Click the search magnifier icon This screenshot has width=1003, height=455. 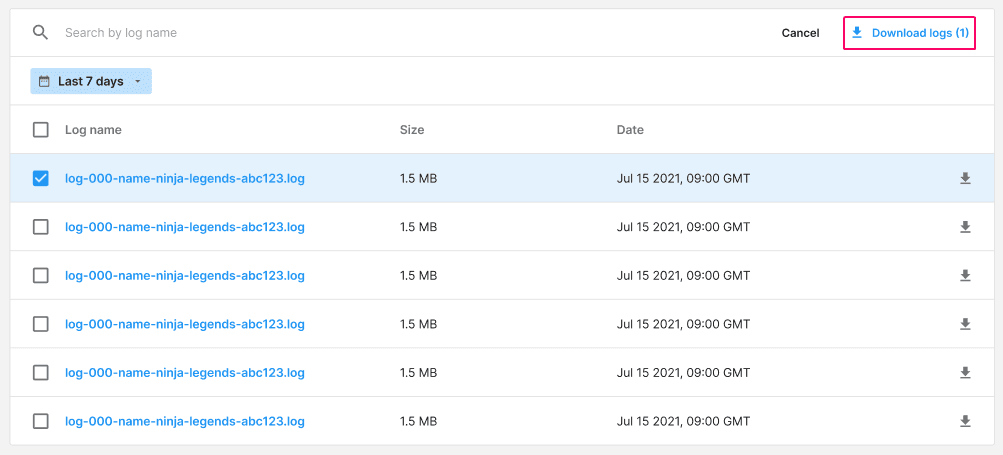pyautogui.click(x=40, y=33)
